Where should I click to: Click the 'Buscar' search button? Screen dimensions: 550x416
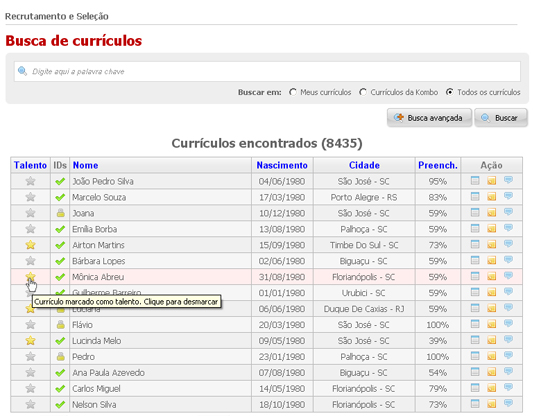pyautogui.click(x=501, y=118)
